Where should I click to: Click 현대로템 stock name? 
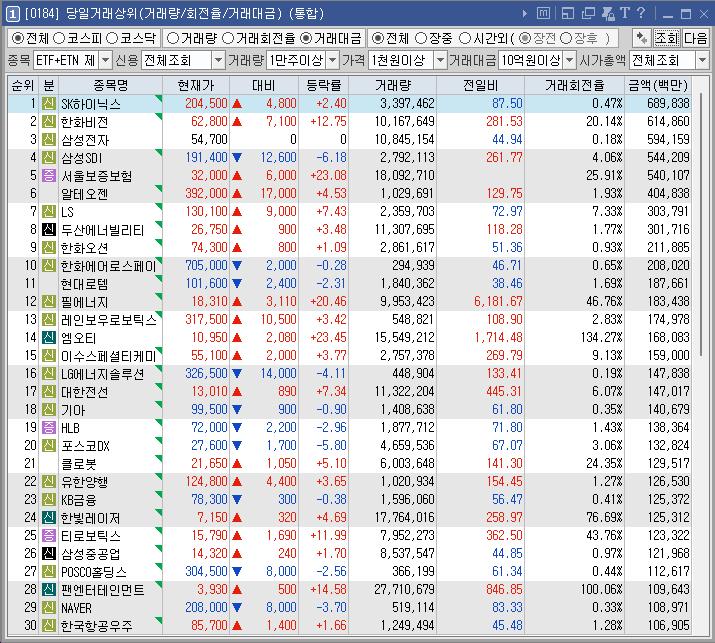(84, 284)
